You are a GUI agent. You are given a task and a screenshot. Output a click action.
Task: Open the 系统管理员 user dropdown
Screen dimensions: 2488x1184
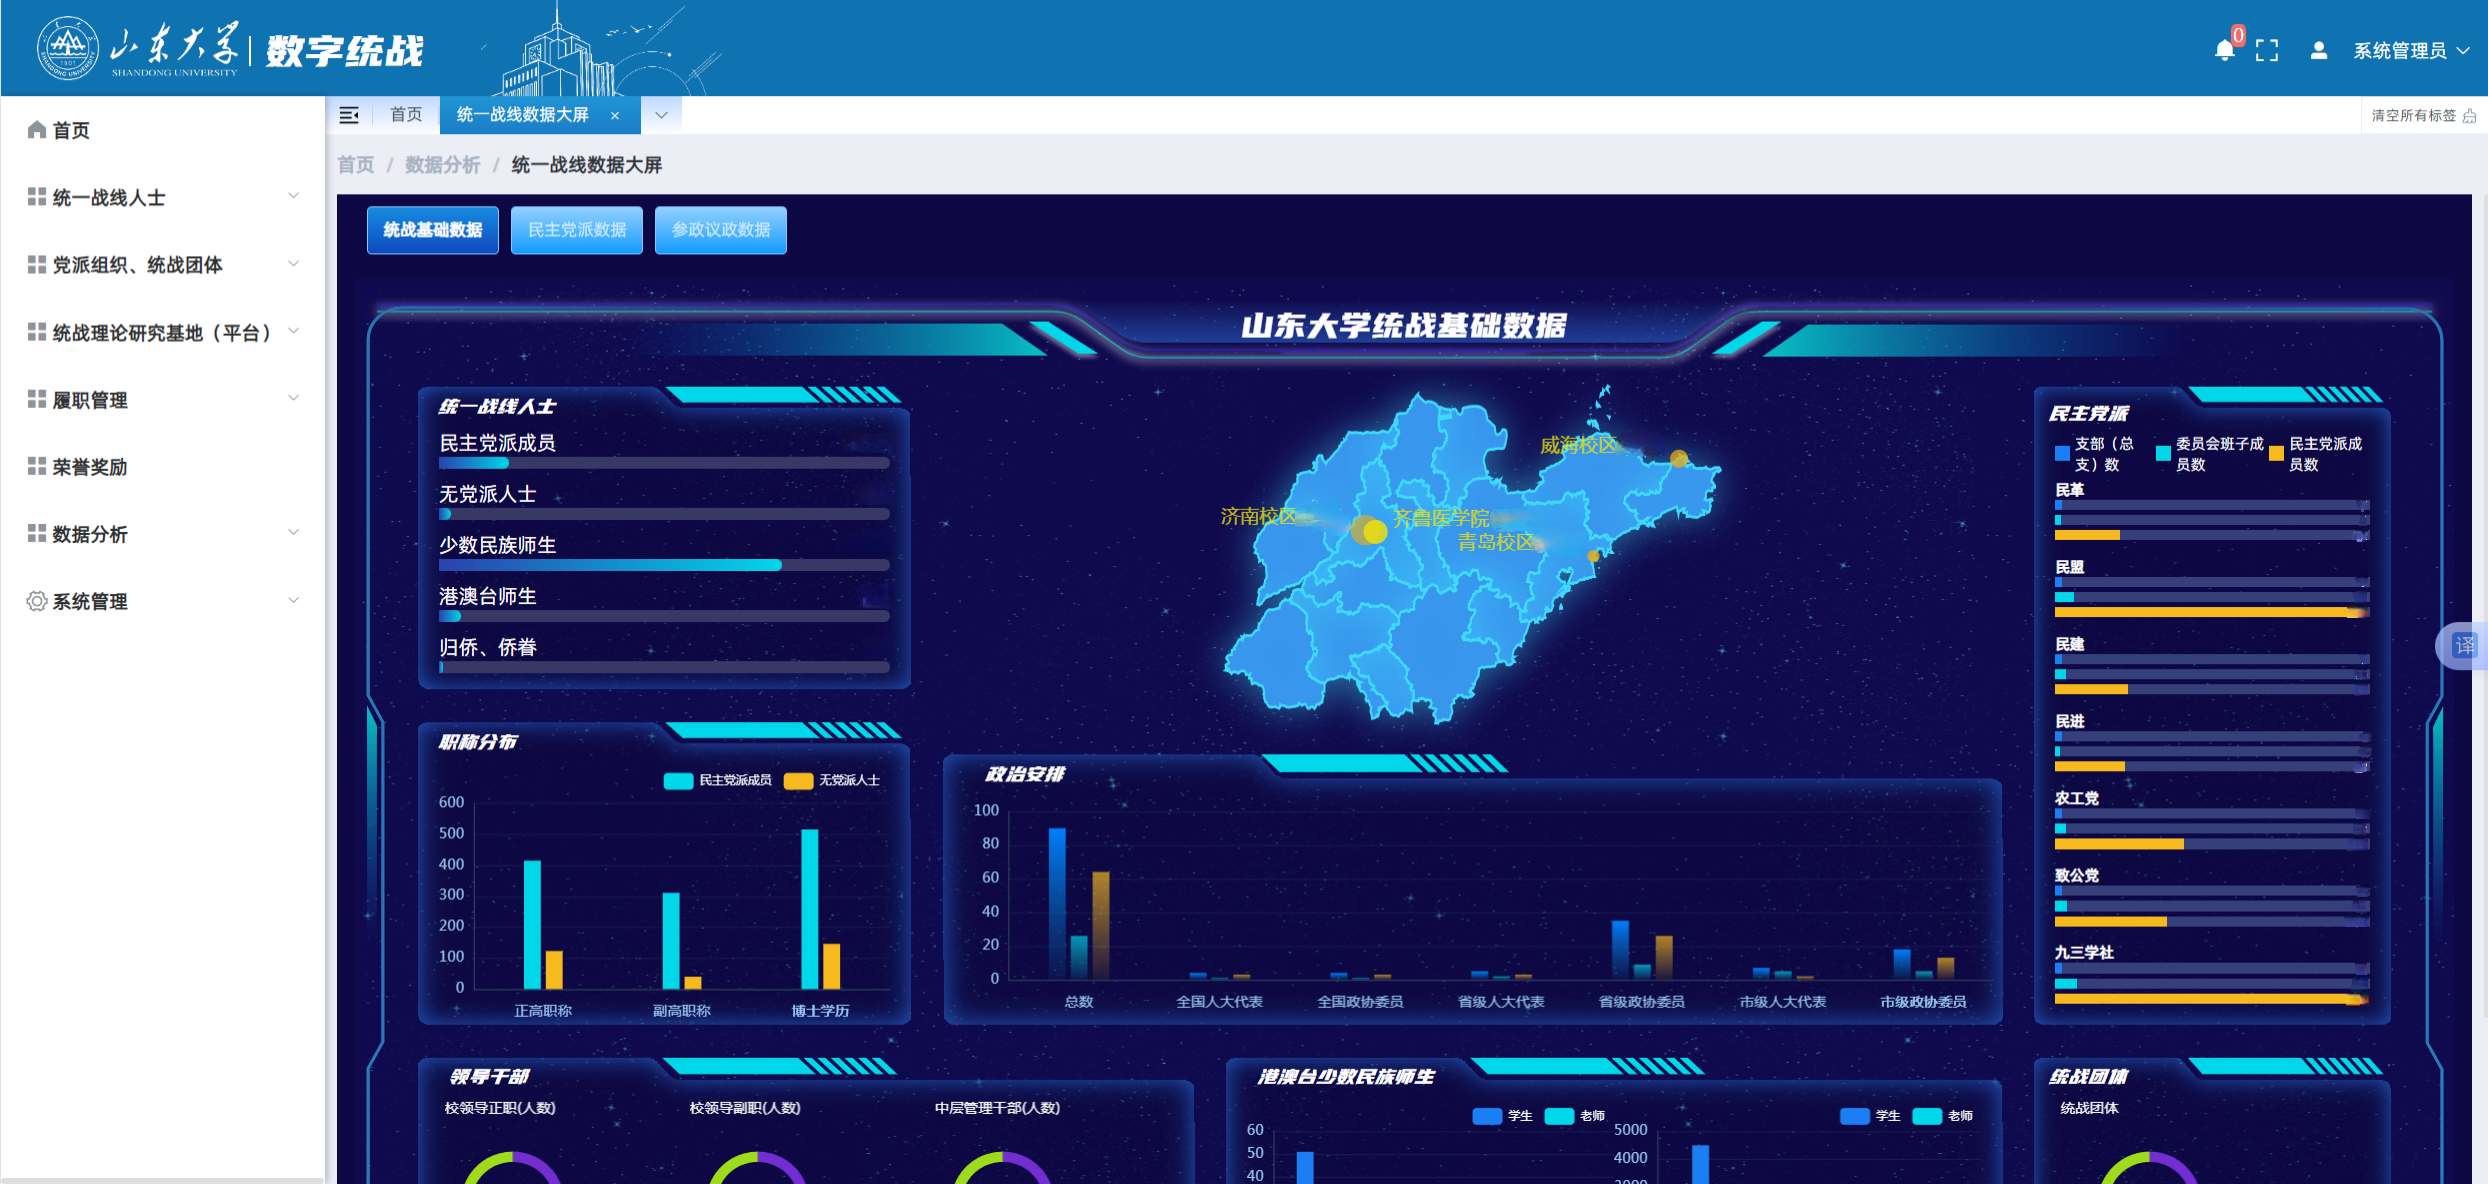2411,51
